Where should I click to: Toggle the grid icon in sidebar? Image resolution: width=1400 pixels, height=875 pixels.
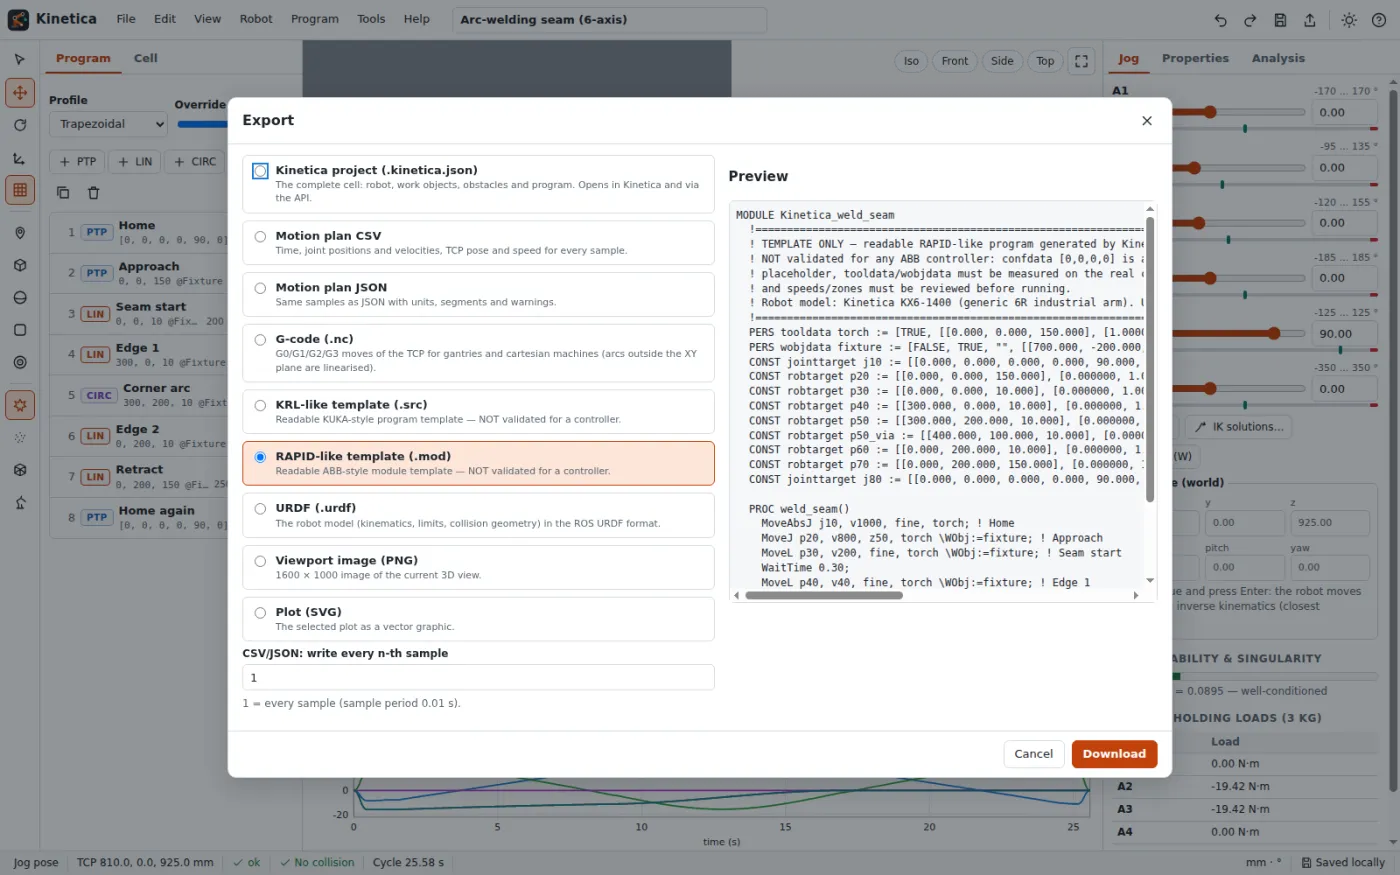(x=19, y=190)
